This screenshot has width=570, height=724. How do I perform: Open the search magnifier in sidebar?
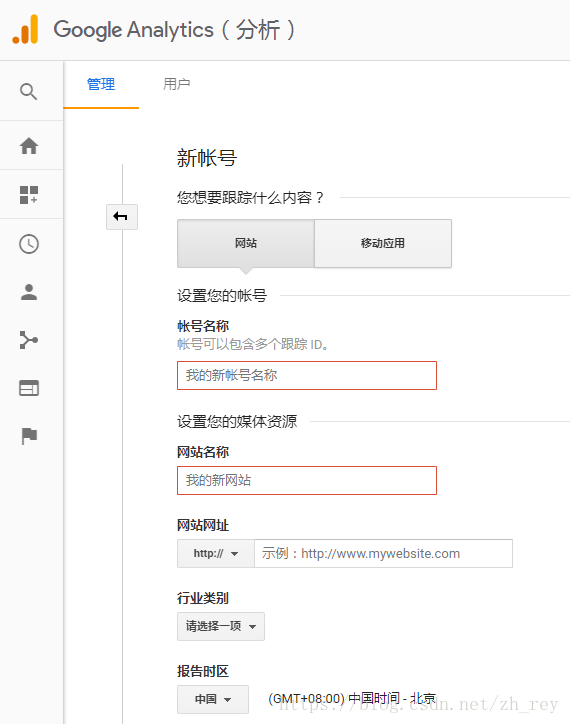point(29,91)
